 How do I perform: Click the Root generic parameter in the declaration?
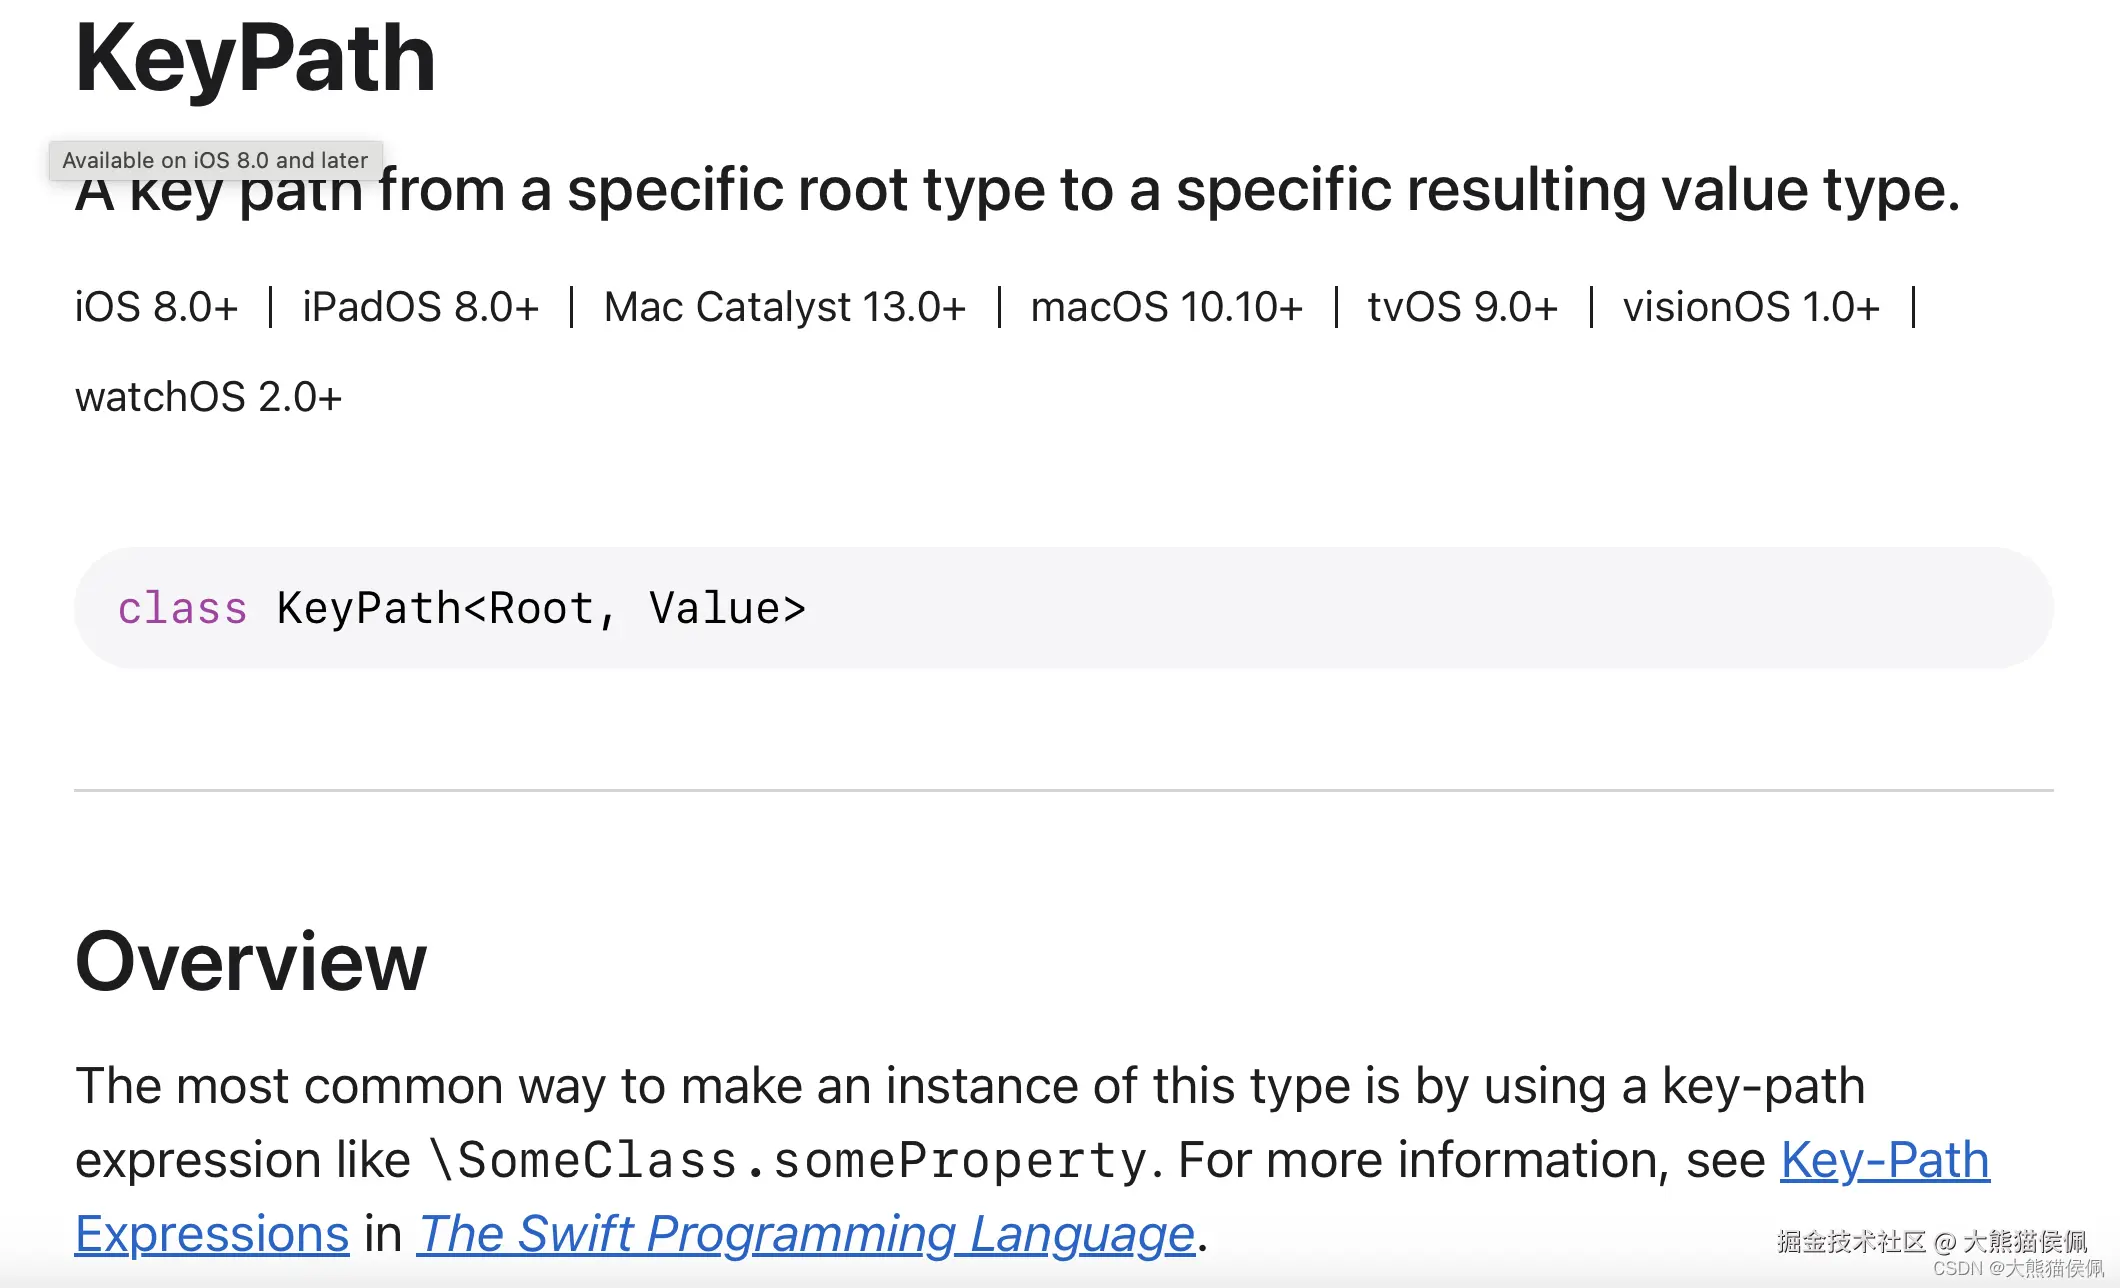541,609
